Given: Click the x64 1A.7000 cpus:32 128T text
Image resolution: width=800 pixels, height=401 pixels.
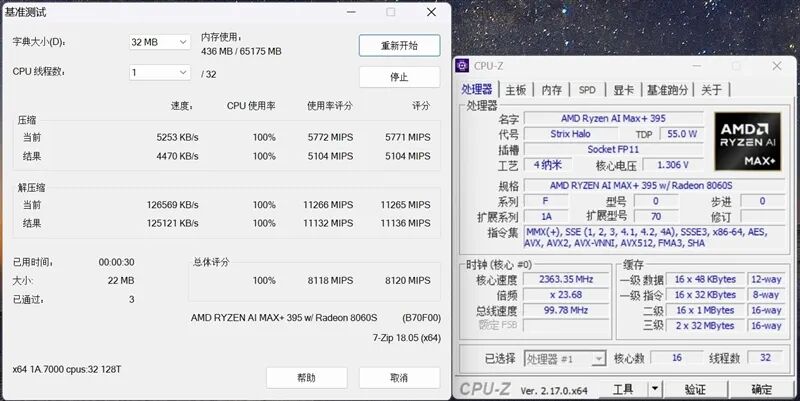Looking at the screenshot, I should [x=67, y=369].
